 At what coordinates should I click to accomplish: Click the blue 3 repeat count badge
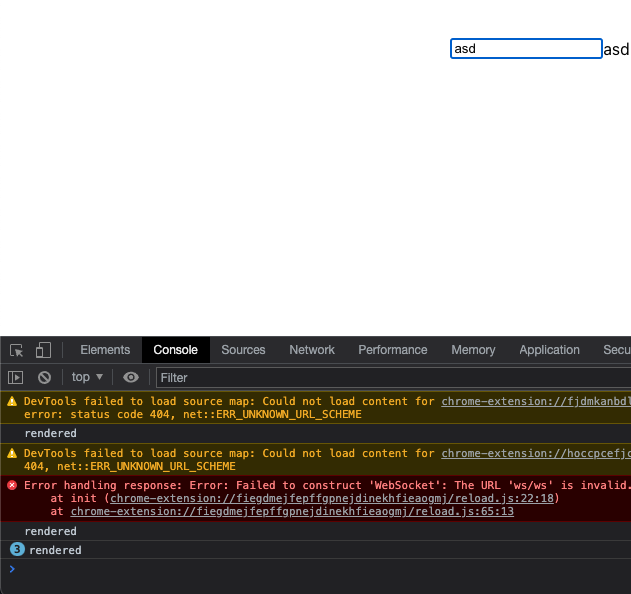(17, 549)
